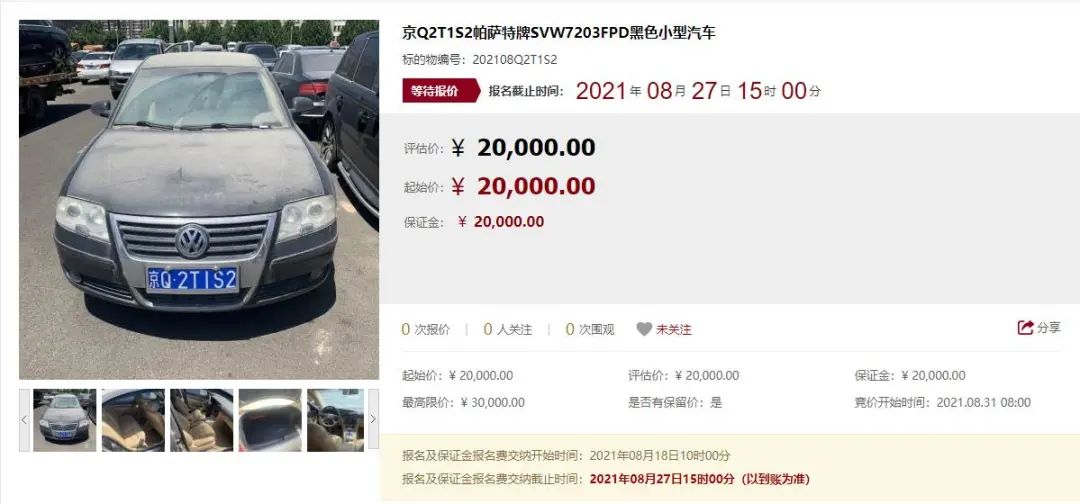This screenshot has height=504, width=1080.
Task: Select the front seats interior thumbnail
Action: click(x=201, y=420)
